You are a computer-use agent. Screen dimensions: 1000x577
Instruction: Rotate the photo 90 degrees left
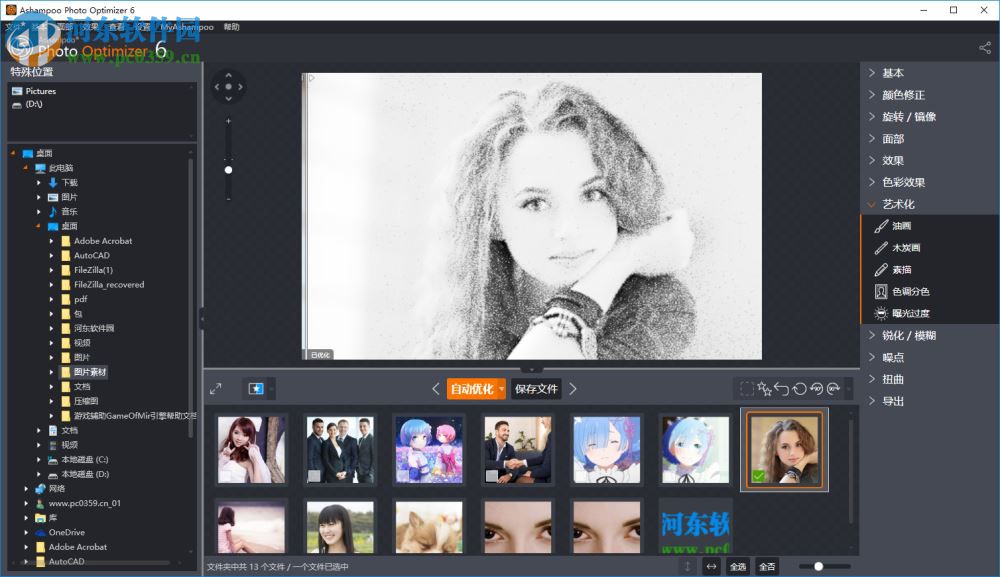pyautogui.click(x=817, y=387)
